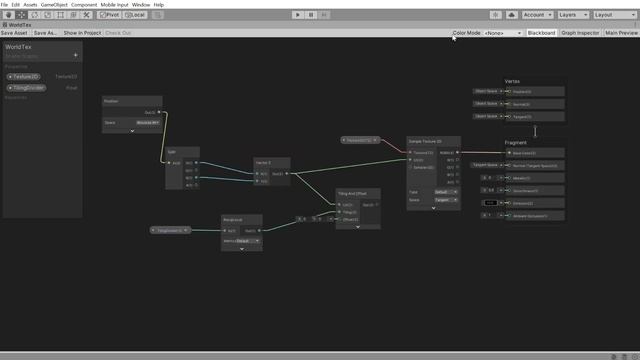
Task: Click the Base Color(3) input port in Fragment
Action: click(509, 153)
